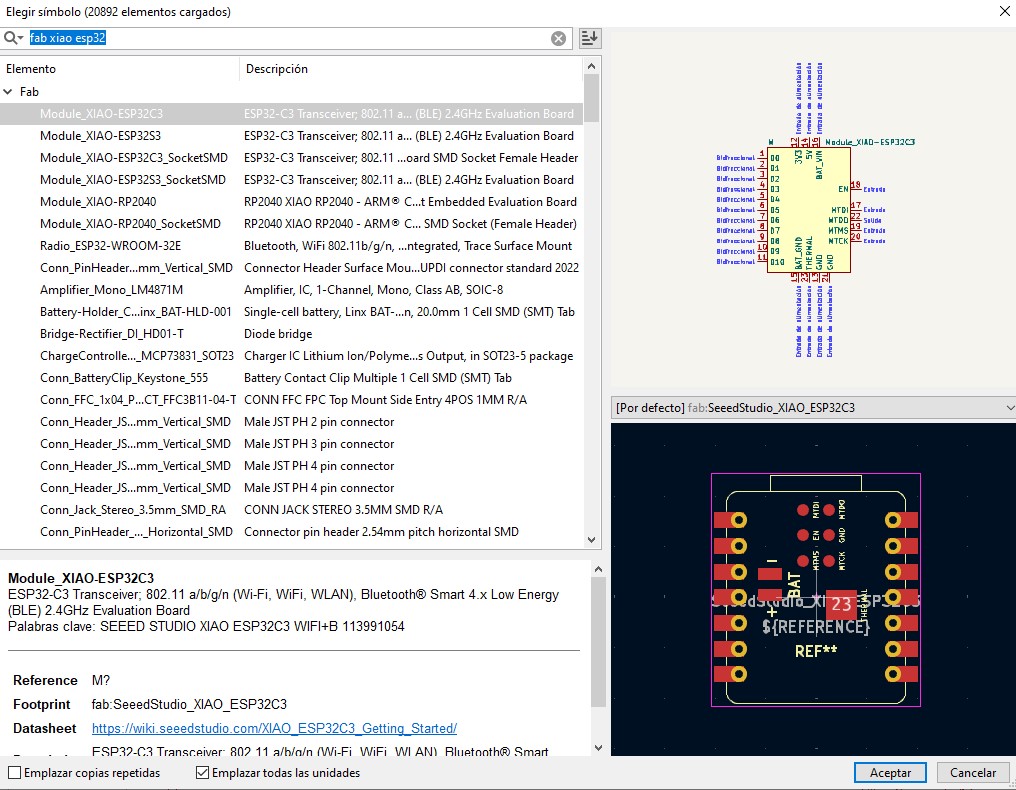The height and width of the screenshot is (790, 1016).
Task: Choose Conn_BatteryClip_Keystone_555
Action: point(292,378)
